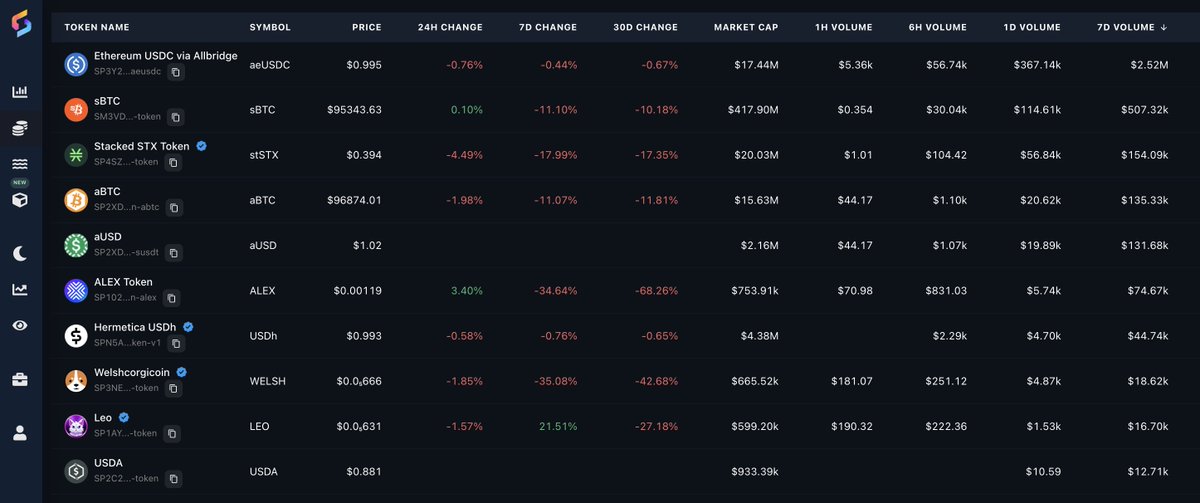The height and width of the screenshot is (503, 1200).
Task: Click the app logo at top left
Action: (x=20, y=21)
